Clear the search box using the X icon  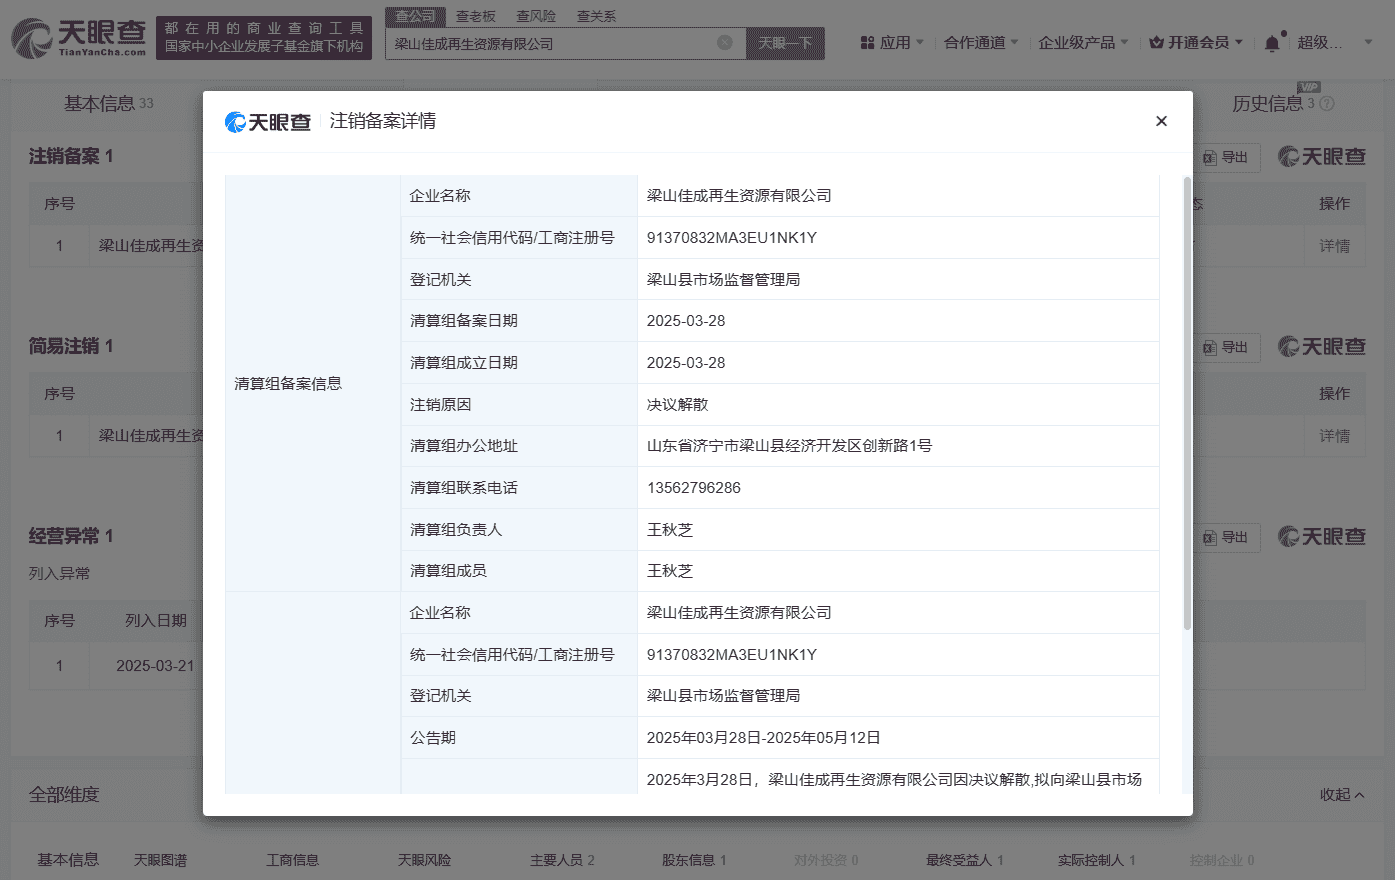[x=725, y=44]
